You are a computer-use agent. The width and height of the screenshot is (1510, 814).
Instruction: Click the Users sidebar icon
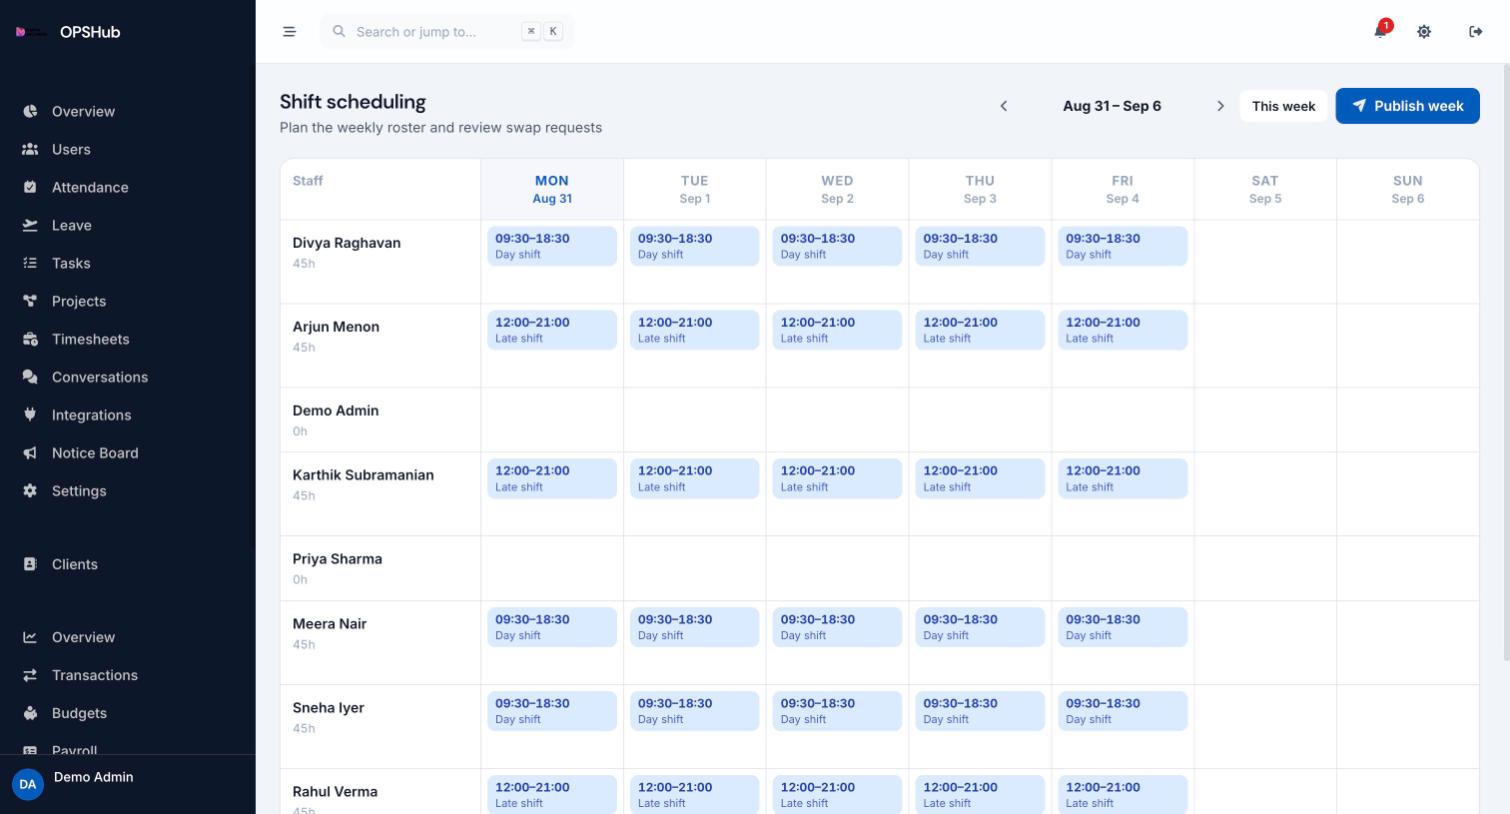30,149
